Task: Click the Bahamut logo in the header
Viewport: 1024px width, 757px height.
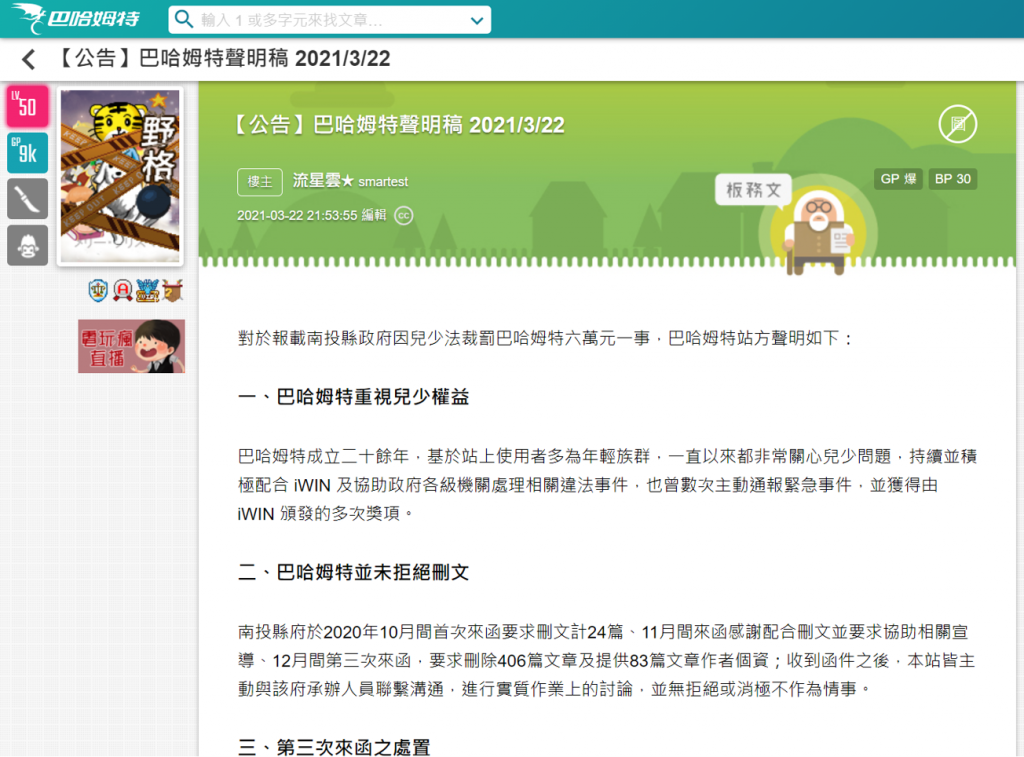Action: (75, 18)
